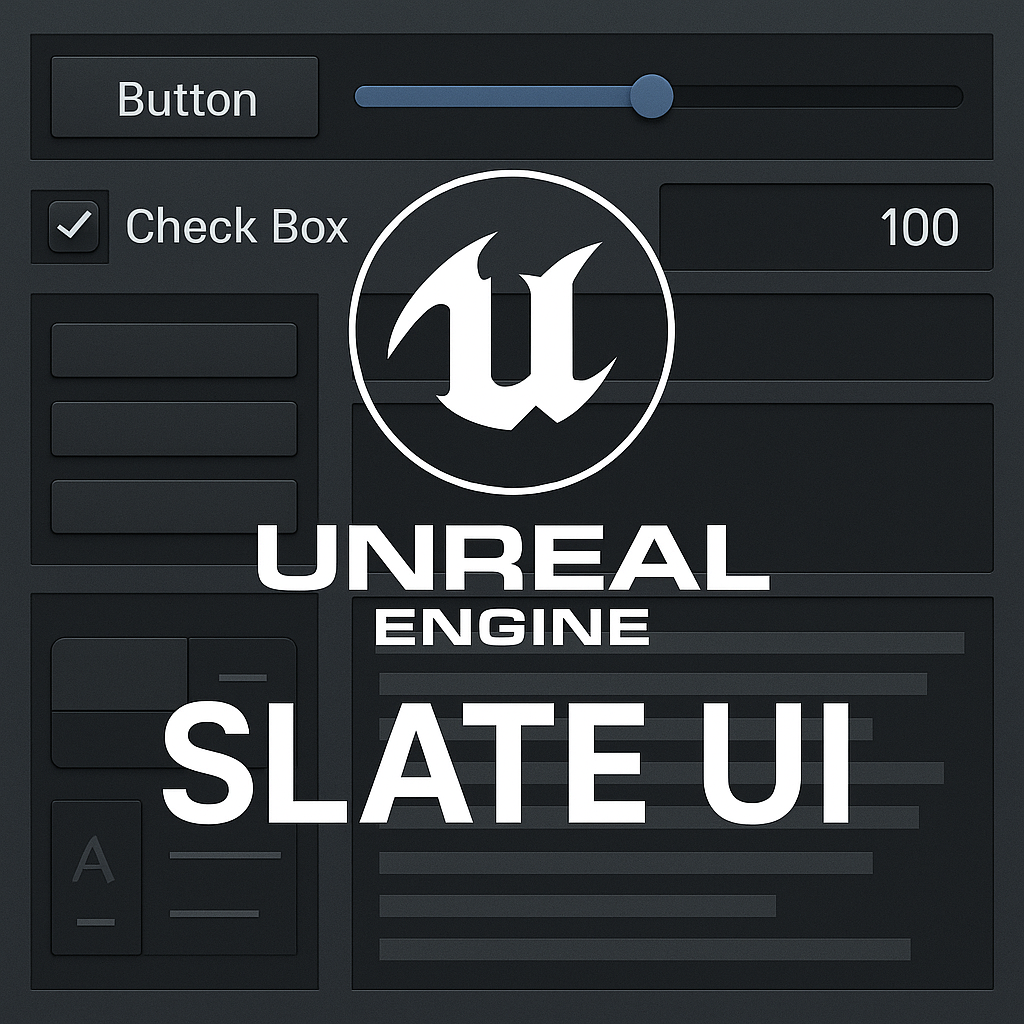
Task: Select the second blank list item
Action: (x=174, y=428)
